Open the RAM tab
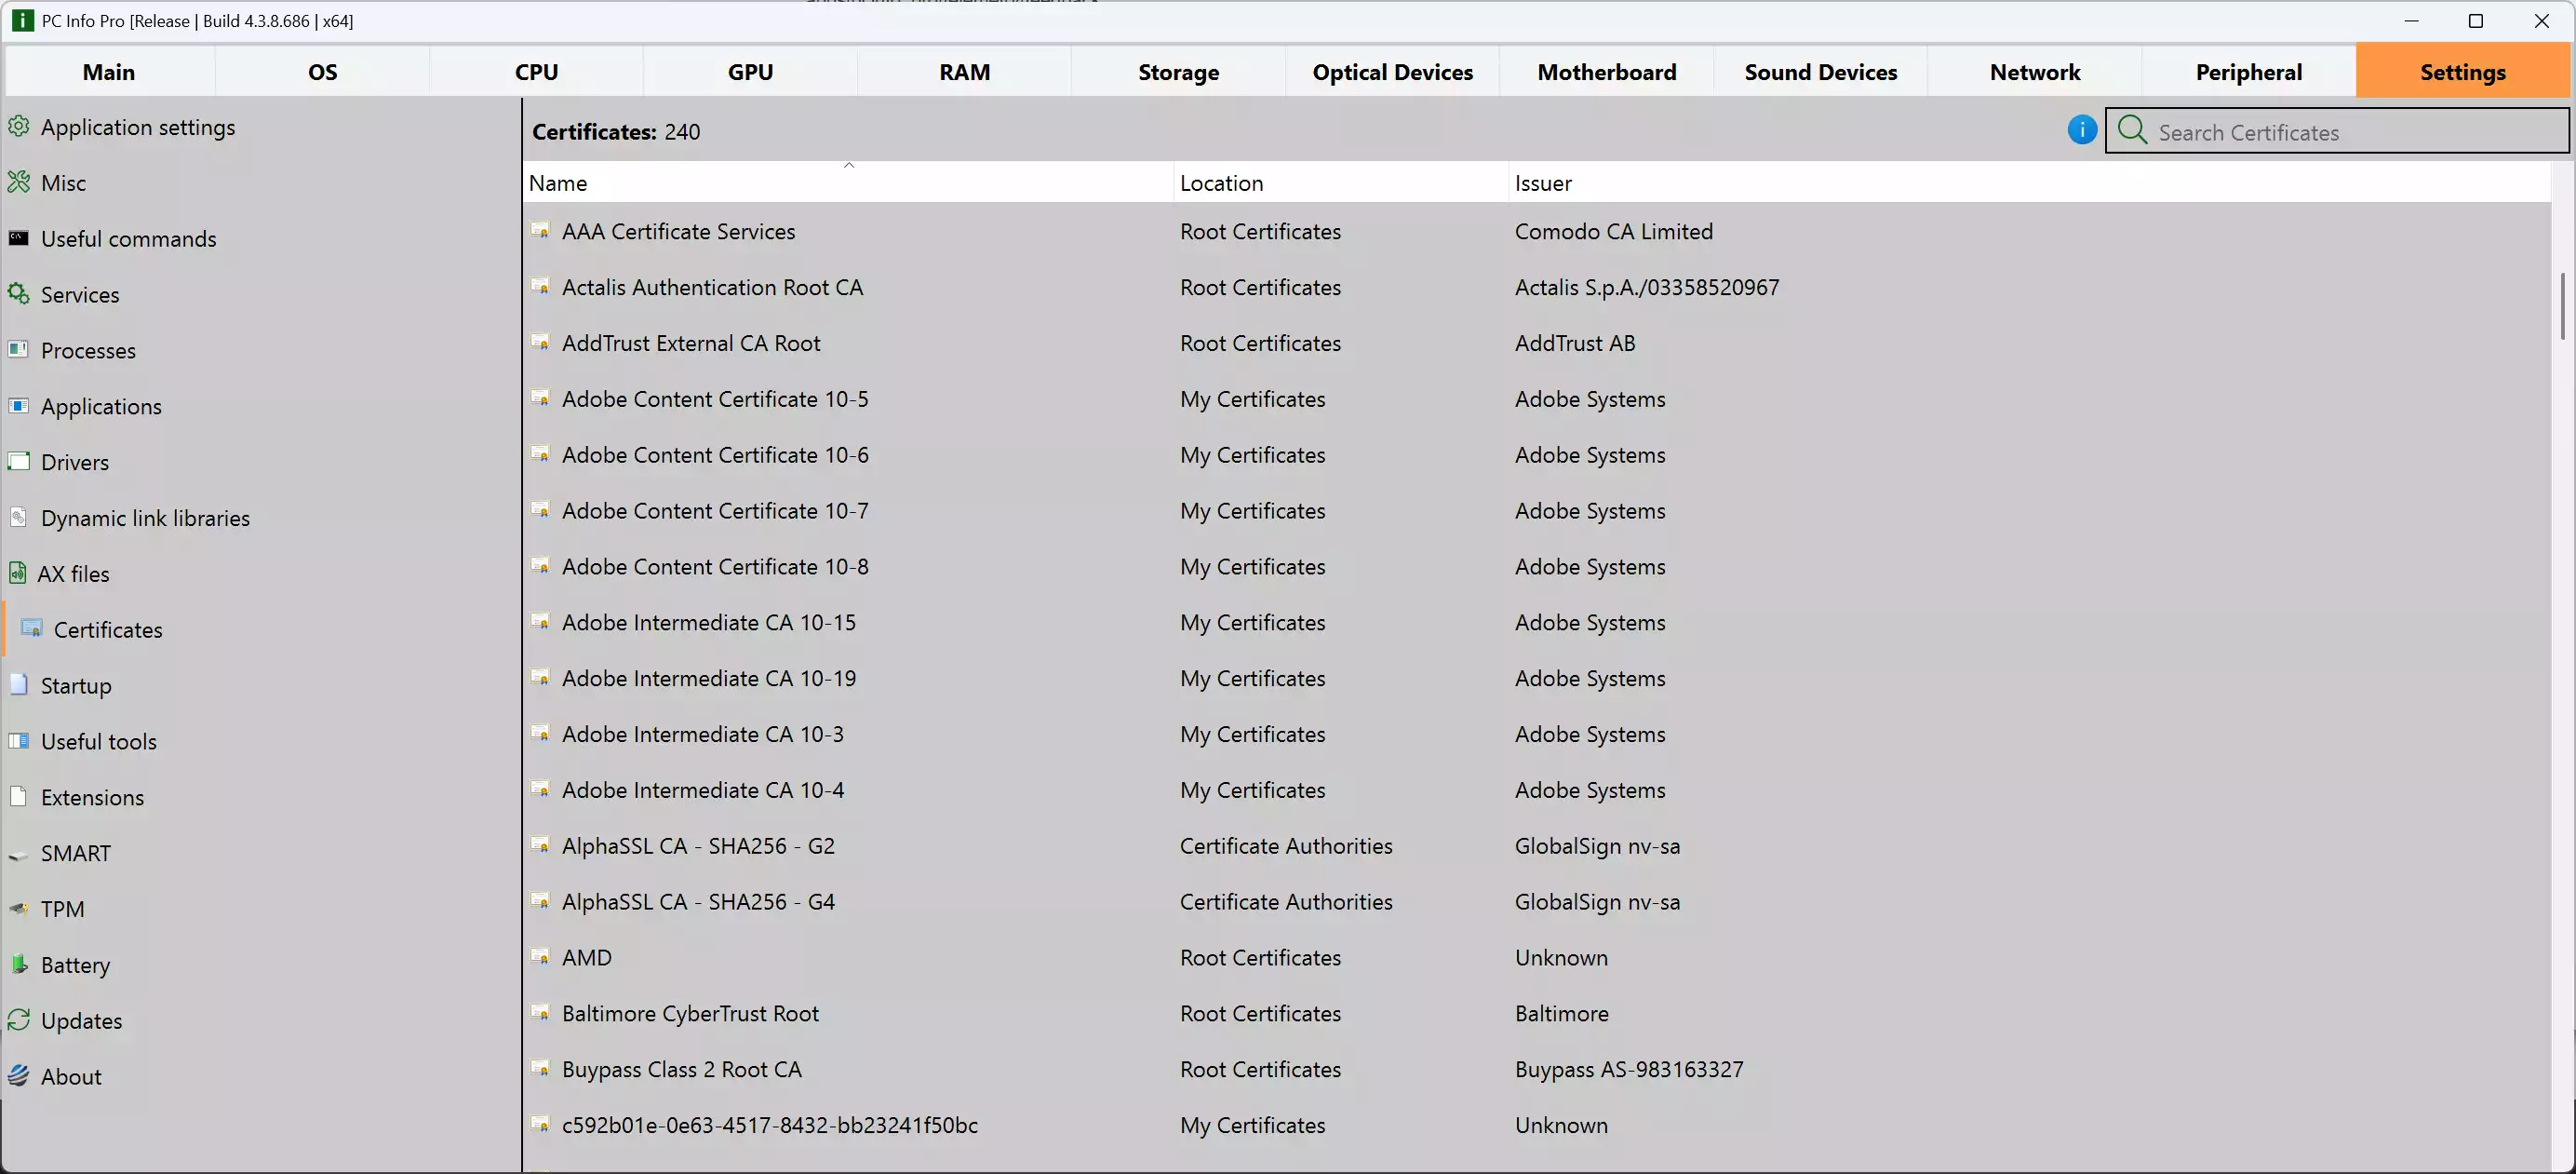Screen dimensions: 2576x1174 coord(965,71)
